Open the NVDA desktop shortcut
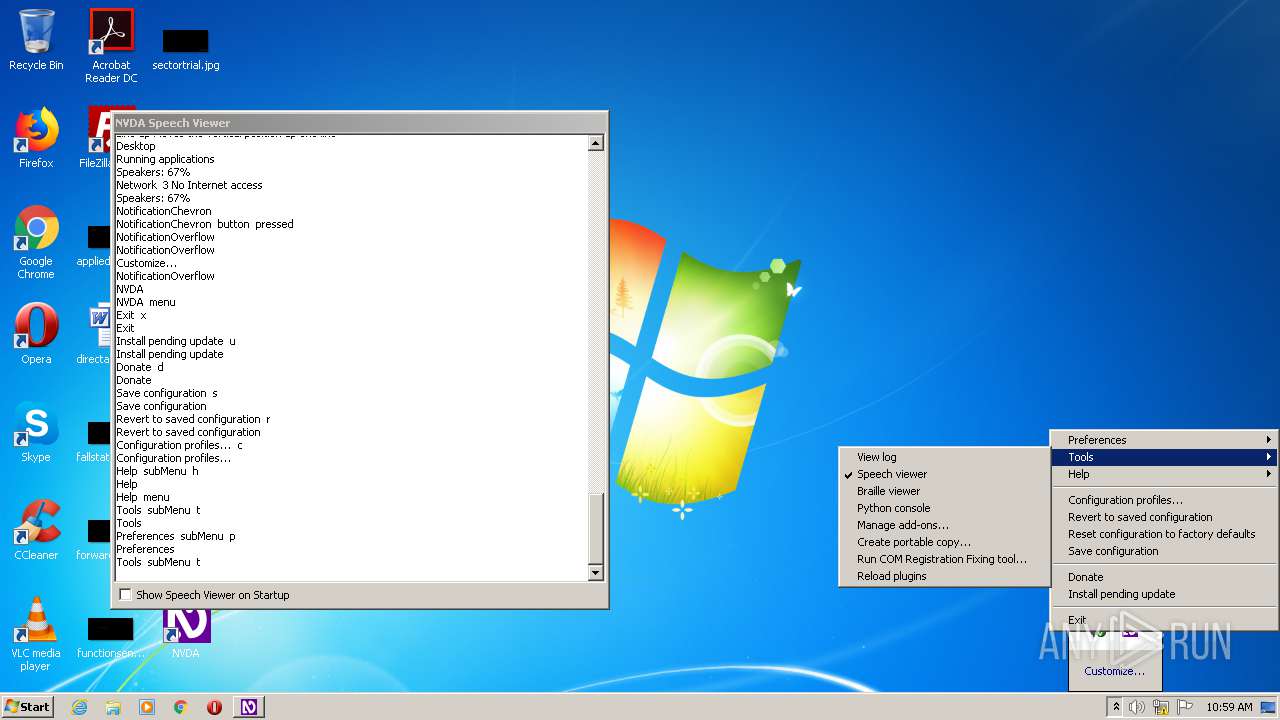 coord(186,632)
